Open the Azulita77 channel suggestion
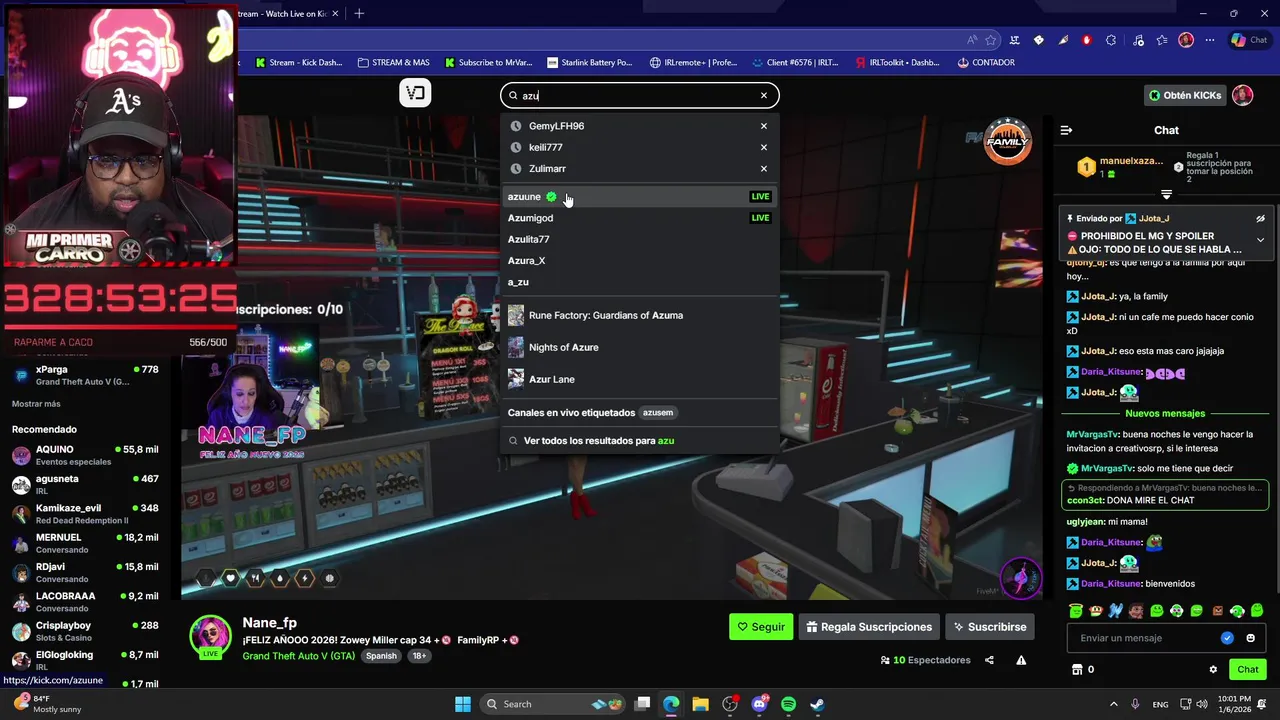The width and height of the screenshot is (1280, 720). click(639, 239)
